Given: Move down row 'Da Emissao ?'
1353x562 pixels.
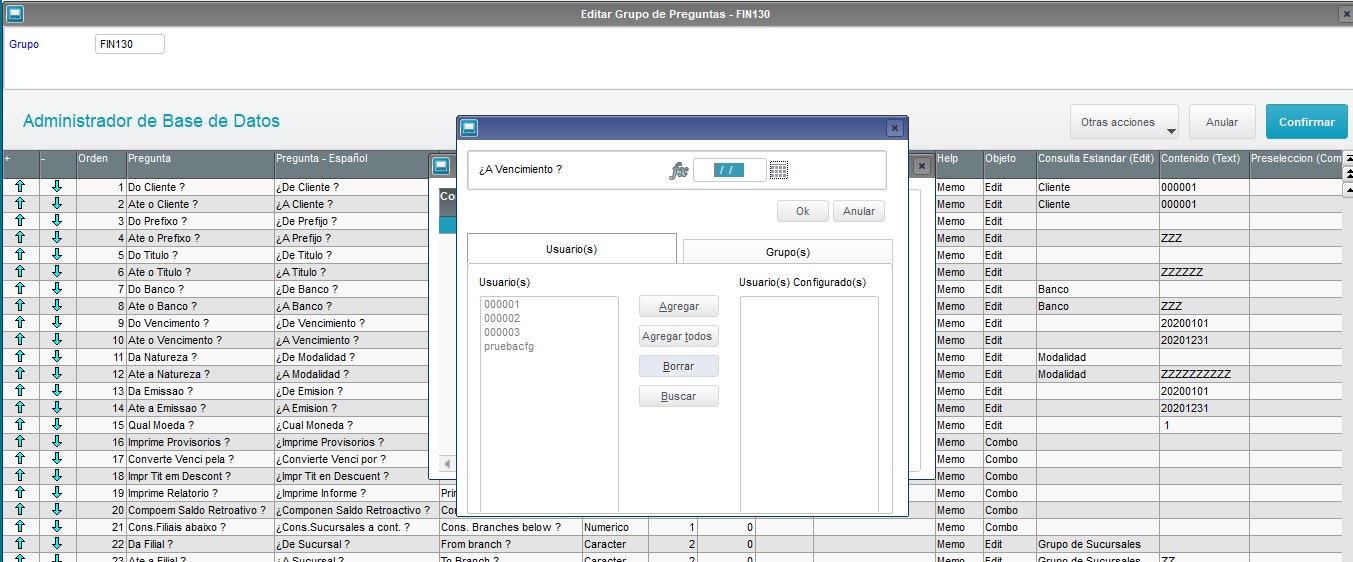Looking at the screenshot, I should [x=57, y=391].
